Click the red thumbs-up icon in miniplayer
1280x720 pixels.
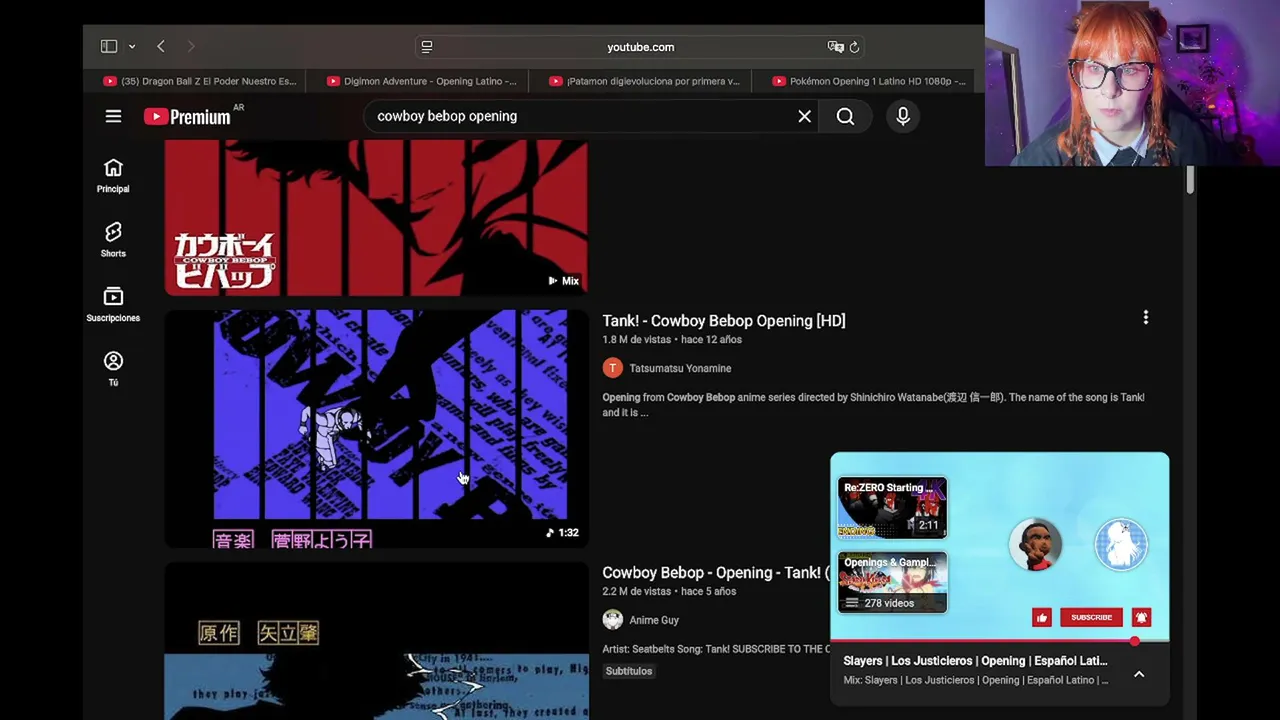(x=1042, y=618)
